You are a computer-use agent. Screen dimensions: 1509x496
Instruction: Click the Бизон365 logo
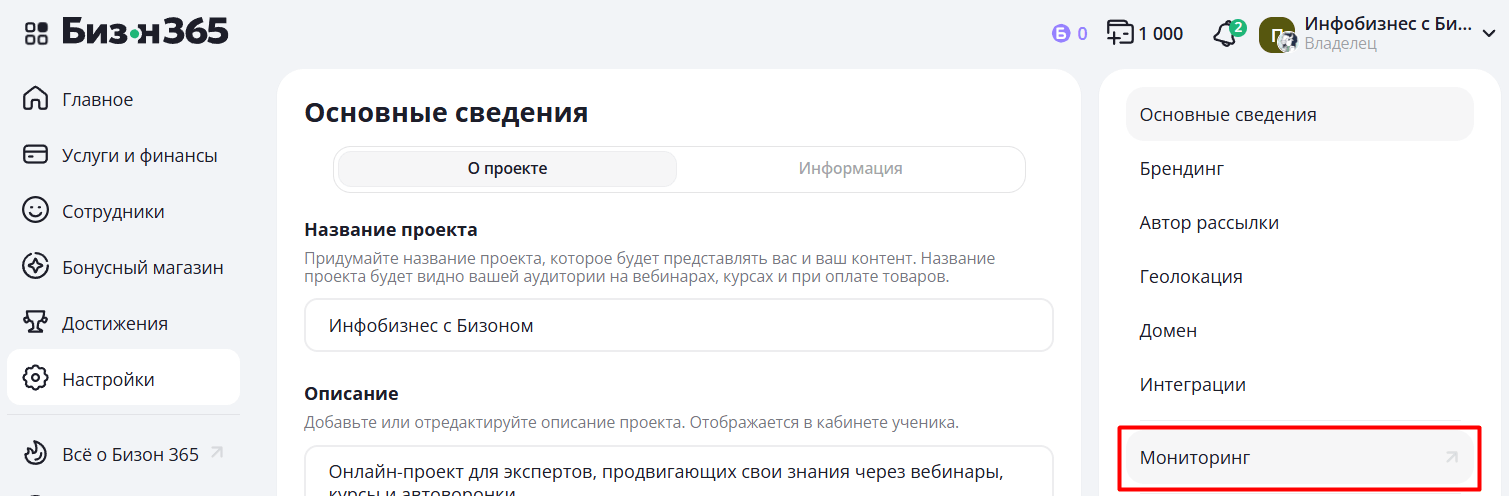[145, 32]
